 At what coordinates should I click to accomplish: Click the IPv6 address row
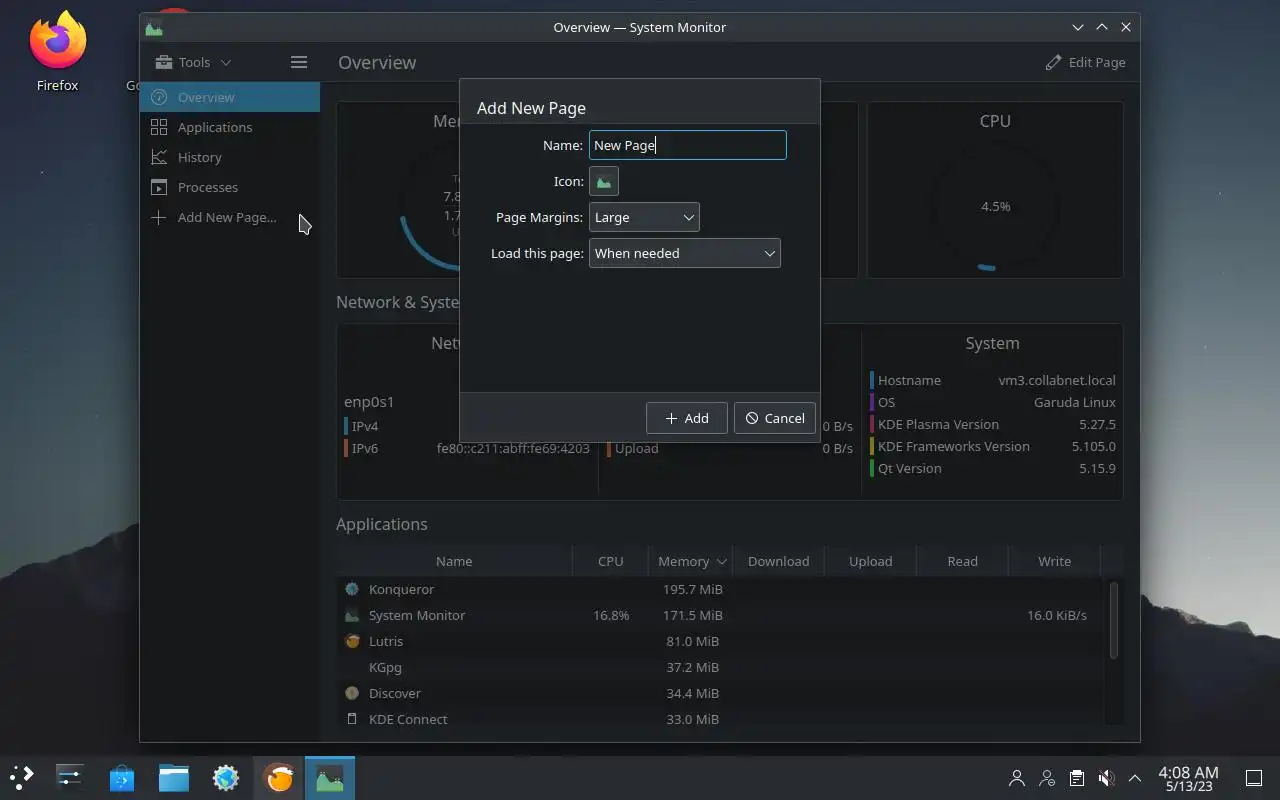(x=467, y=448)
